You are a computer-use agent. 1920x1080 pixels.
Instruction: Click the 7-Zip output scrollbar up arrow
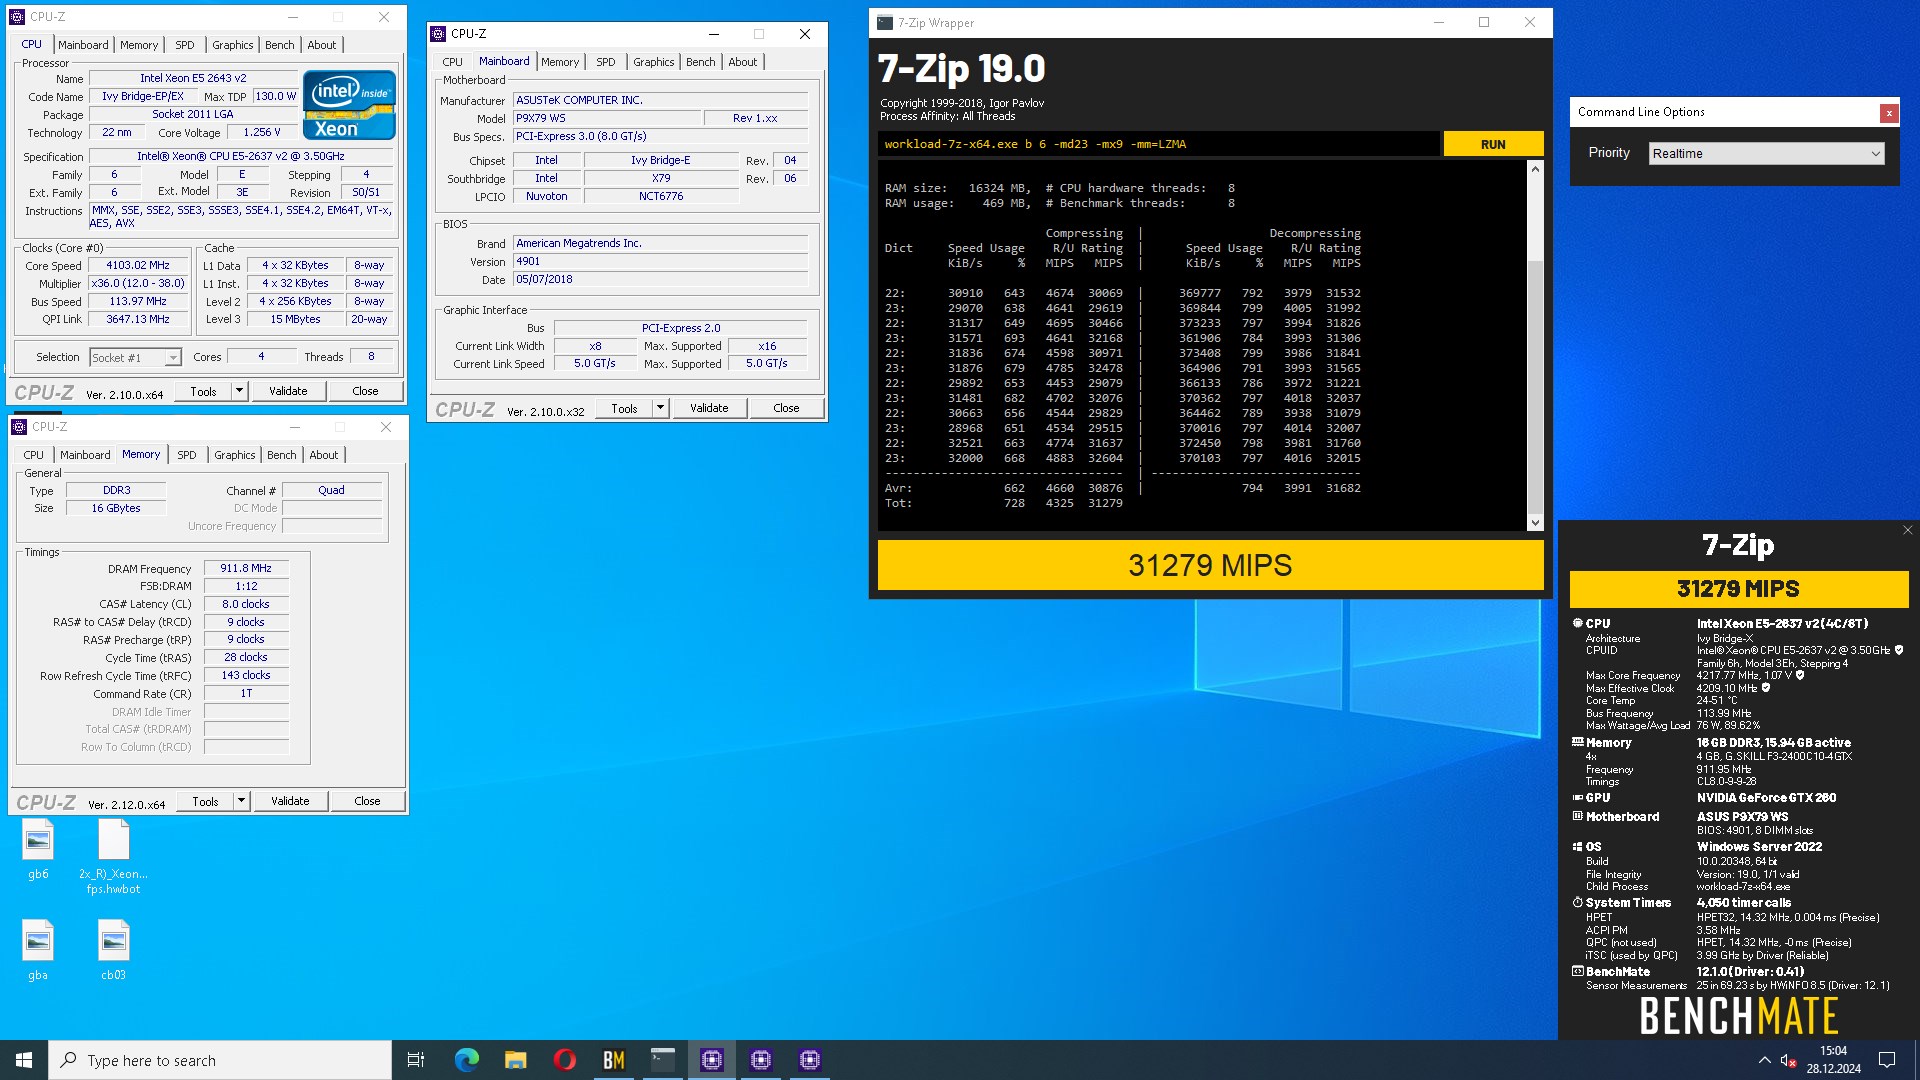click(1535, 169)
